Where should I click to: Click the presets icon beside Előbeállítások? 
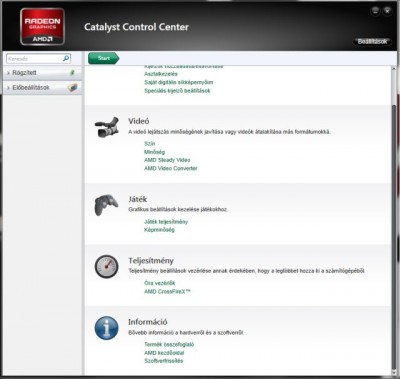72,88
